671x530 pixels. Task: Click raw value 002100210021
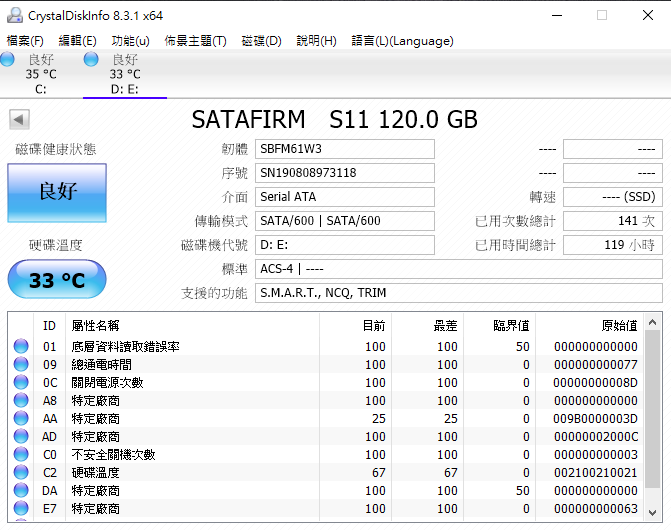point(595,472)
